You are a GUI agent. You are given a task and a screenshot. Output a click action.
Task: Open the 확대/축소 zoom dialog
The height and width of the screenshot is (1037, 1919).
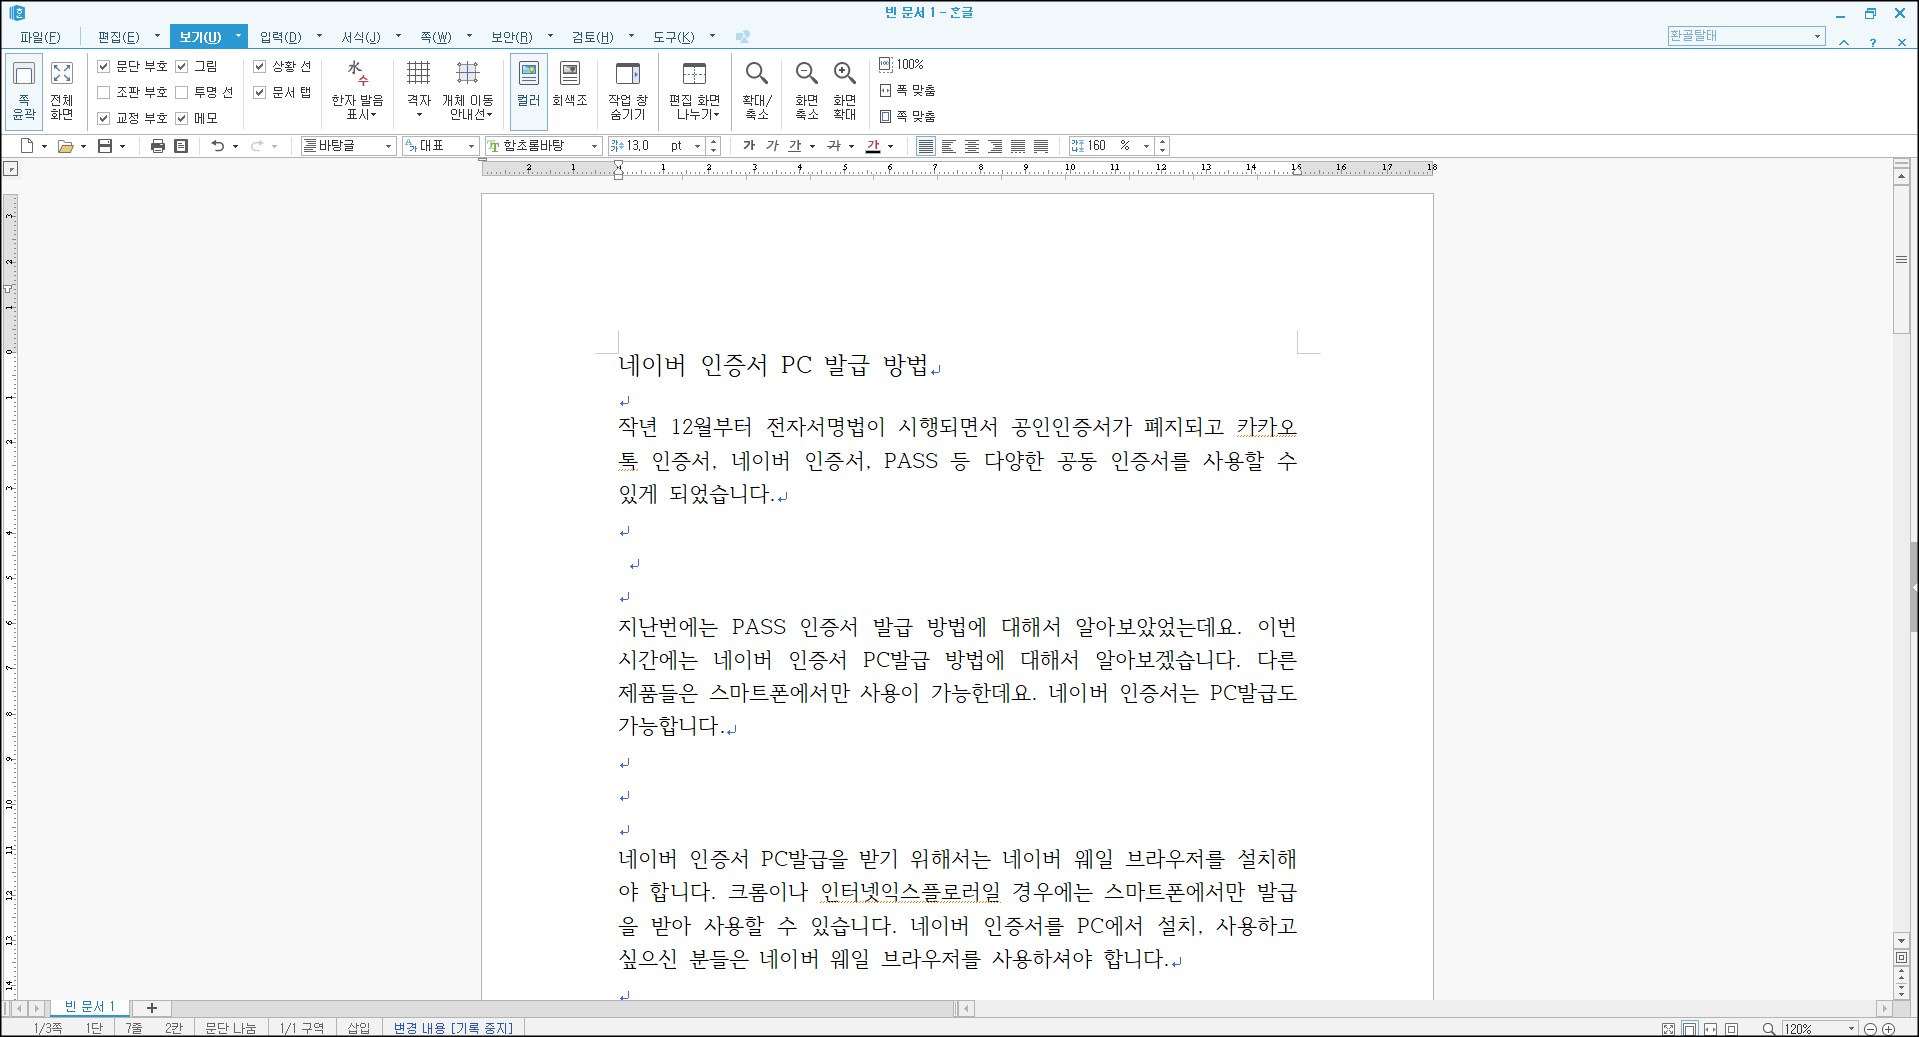point(757,91)
